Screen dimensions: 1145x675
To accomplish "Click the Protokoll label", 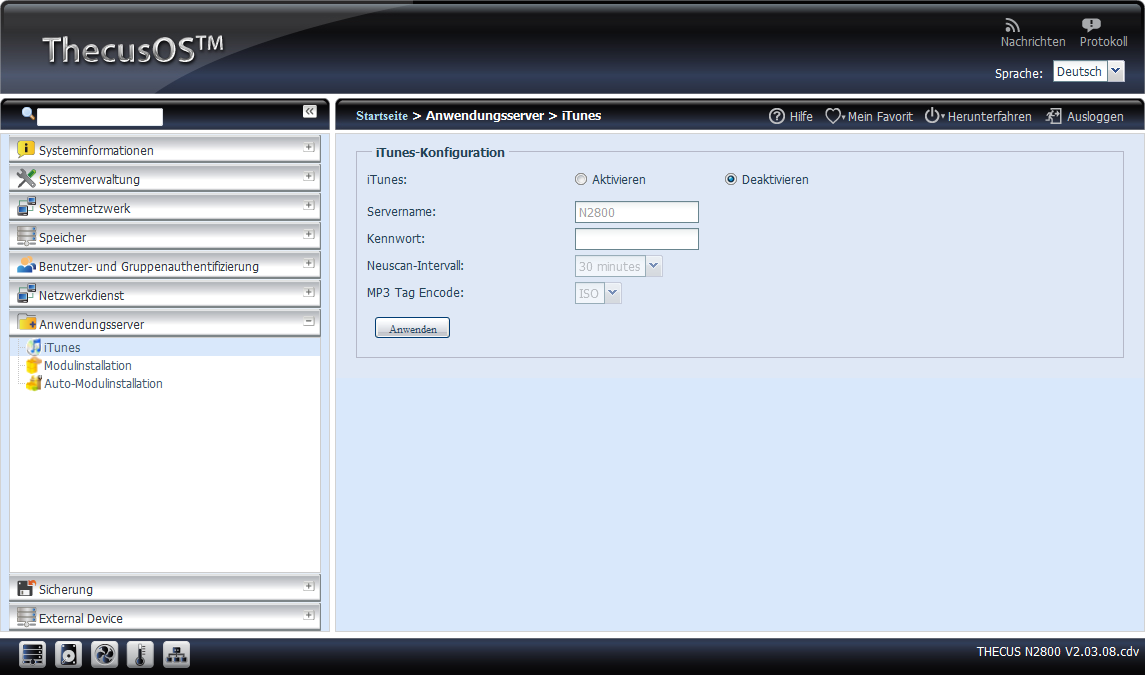I will 1103,42.
